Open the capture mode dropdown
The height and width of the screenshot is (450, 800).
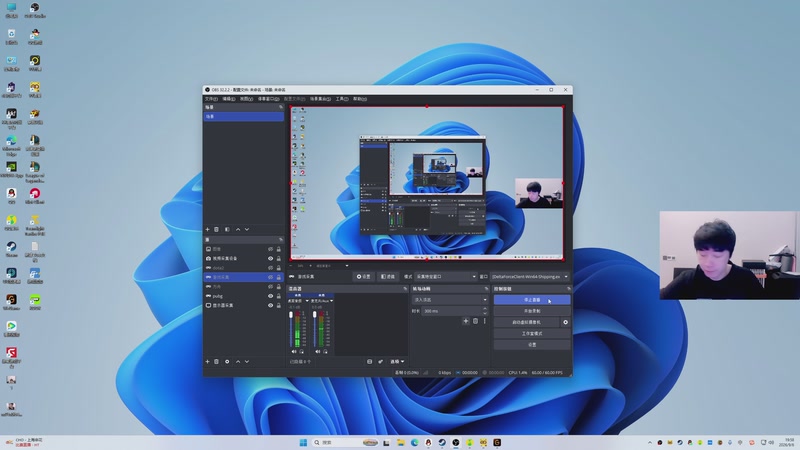tap(446, 277)
